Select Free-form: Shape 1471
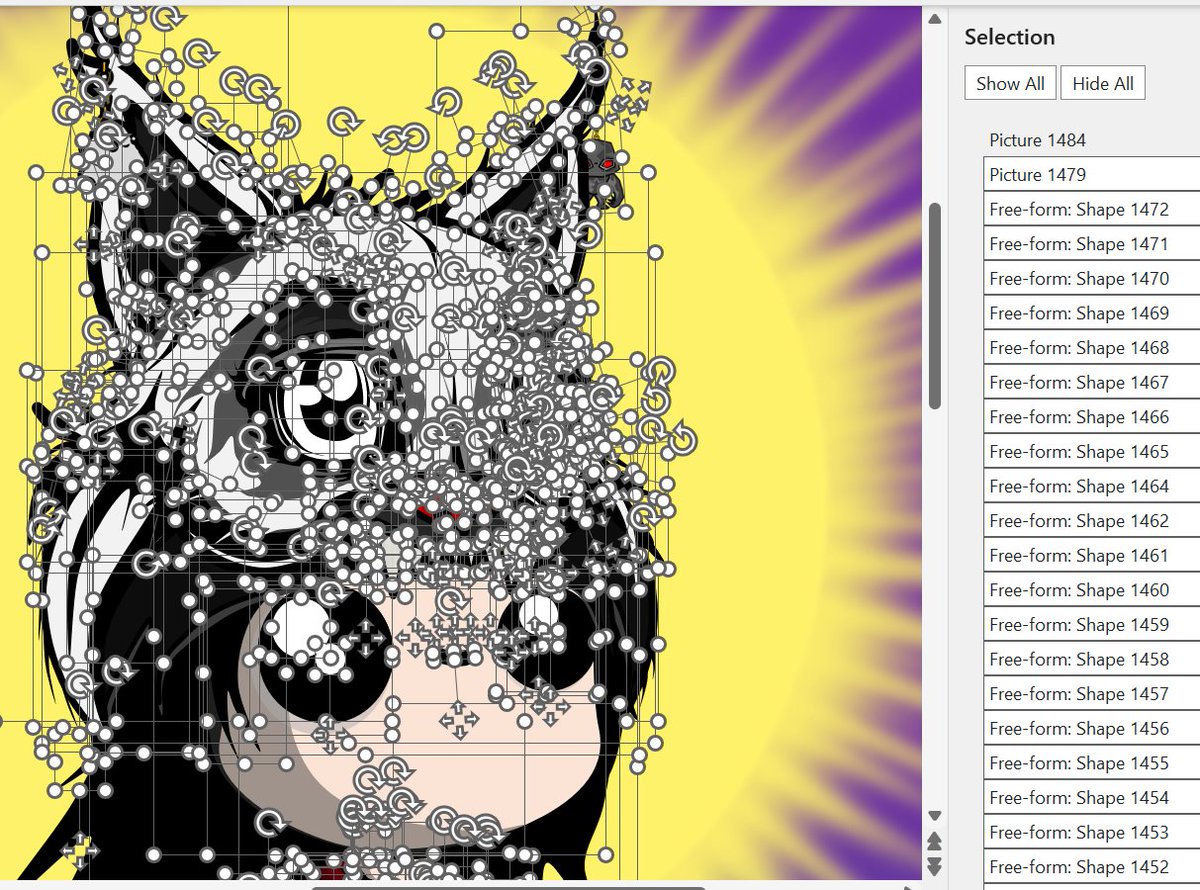Viewport: 1200px width, 890px height. [x=1092, y=244]
